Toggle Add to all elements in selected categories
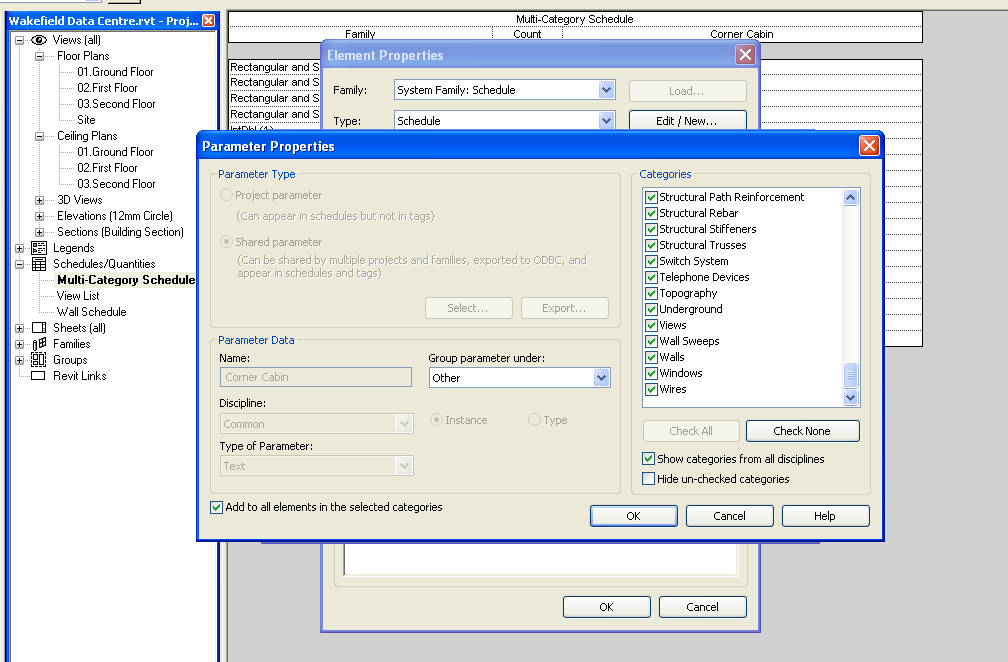The width and height of the screenshot is (1008, 662). click(217, 507)
